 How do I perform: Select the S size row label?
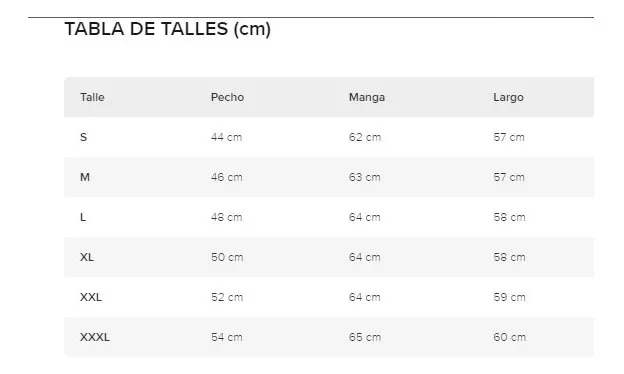(x=83, y=137)
